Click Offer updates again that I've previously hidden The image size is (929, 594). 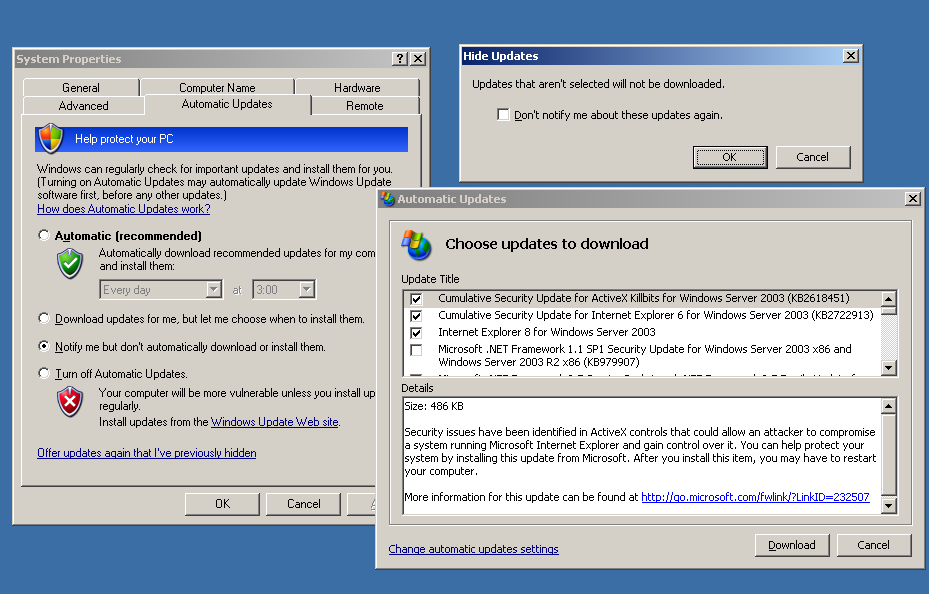click(147, 453)
